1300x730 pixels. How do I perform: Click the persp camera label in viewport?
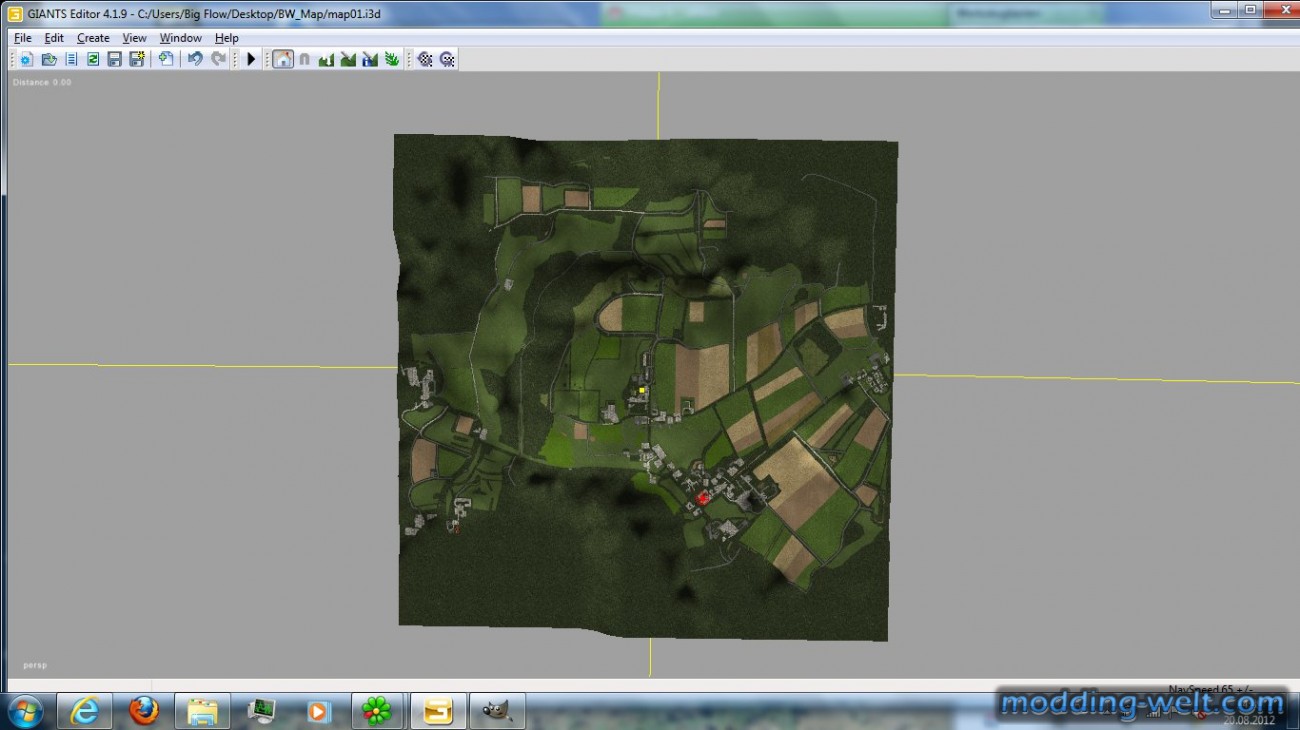[x=35, y=664]
